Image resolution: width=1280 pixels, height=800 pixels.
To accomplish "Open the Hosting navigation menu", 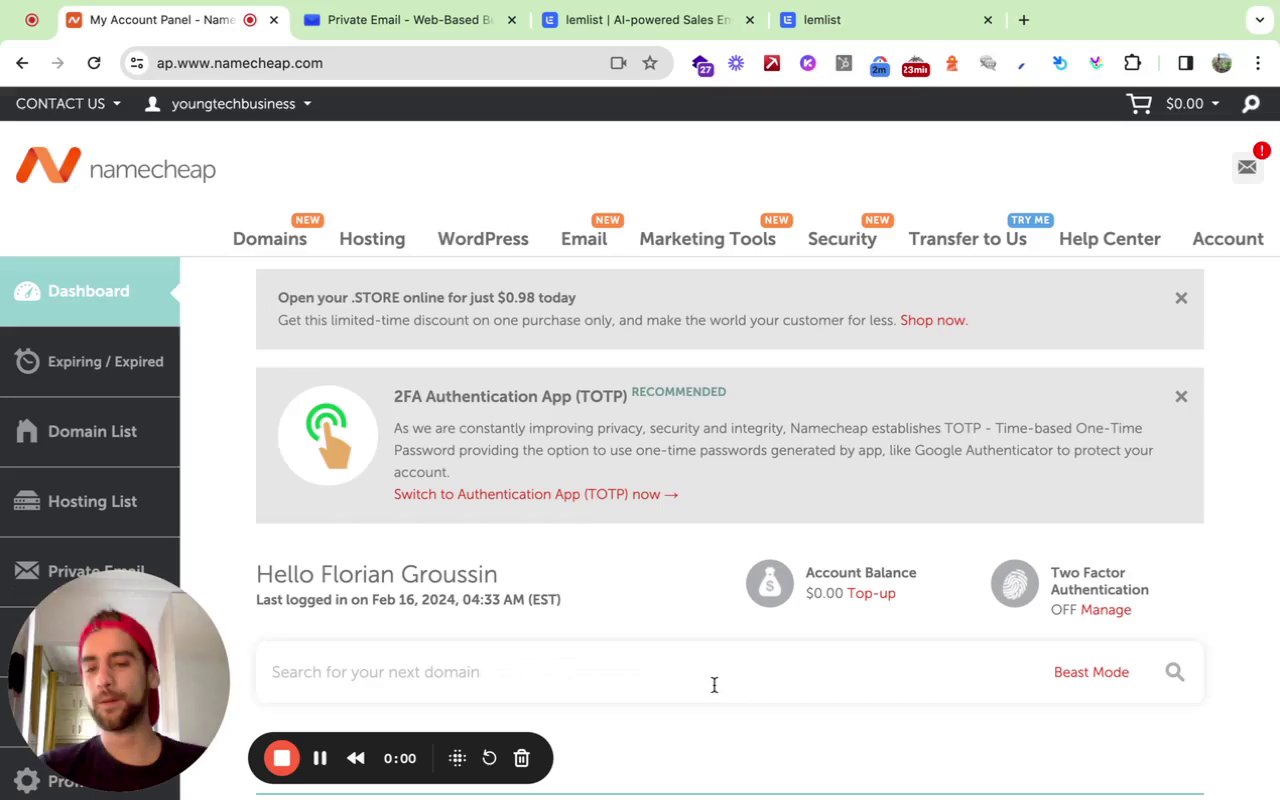I will pyautogui.click(x=372, y=239).
